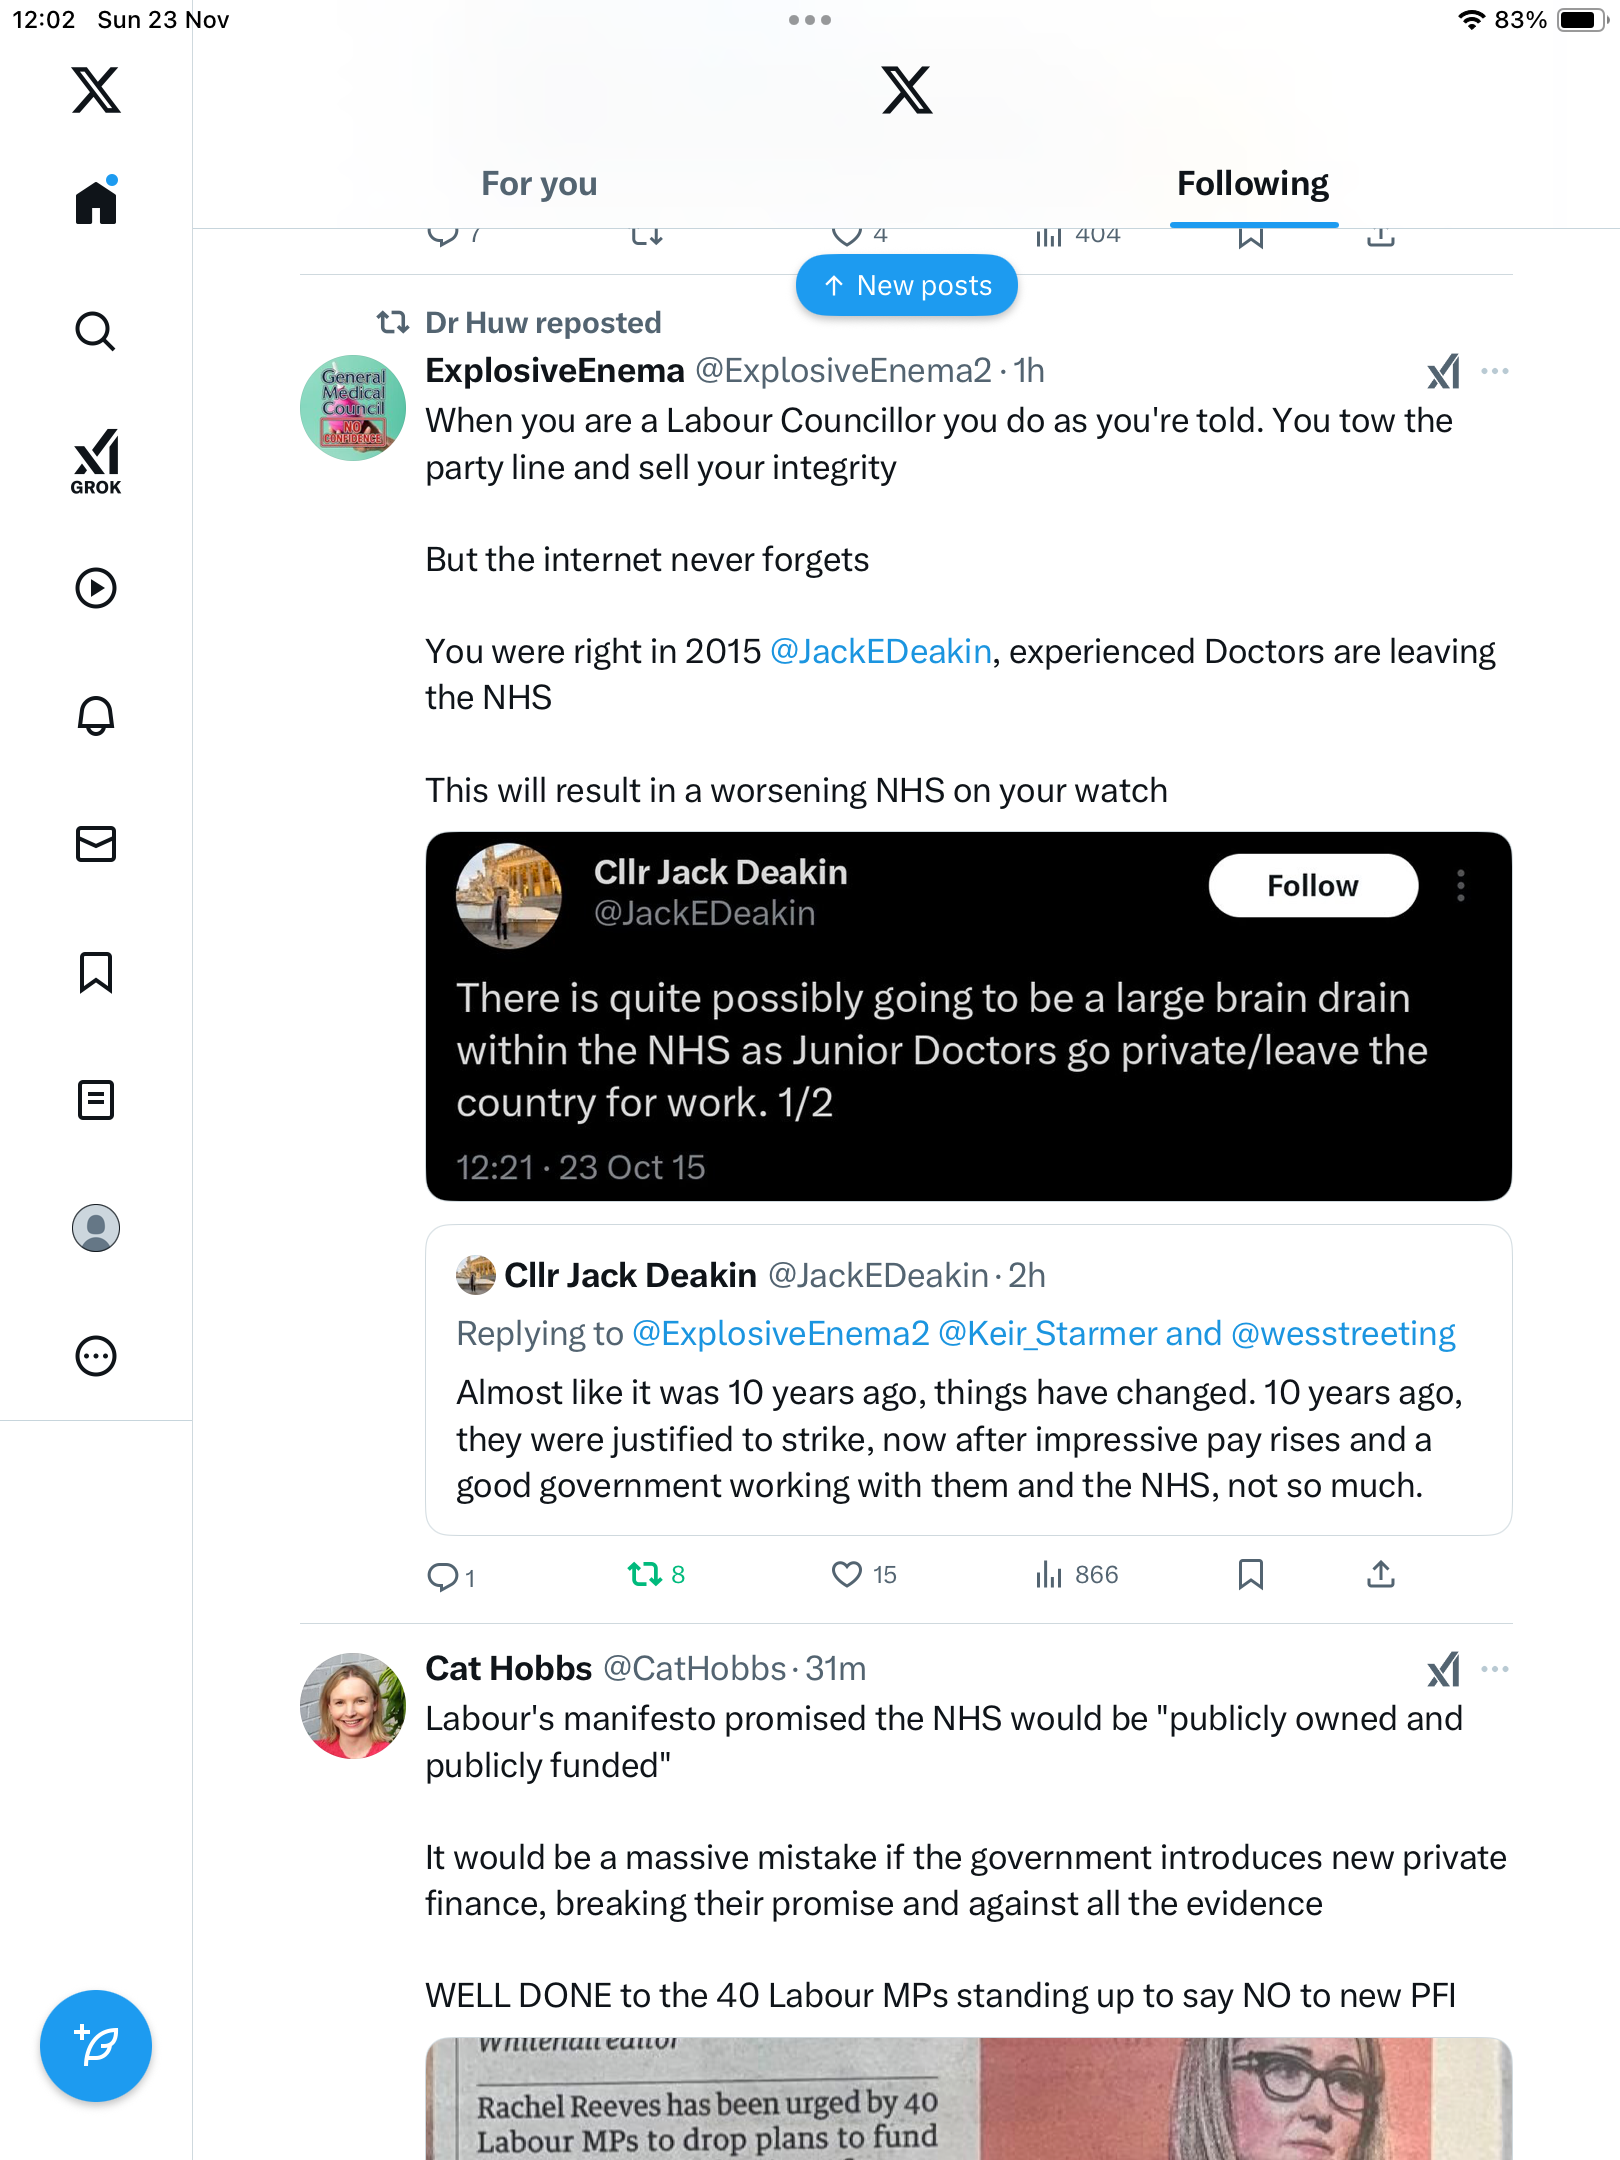Expand the sidebar More menu

[x=96, y=1356]
